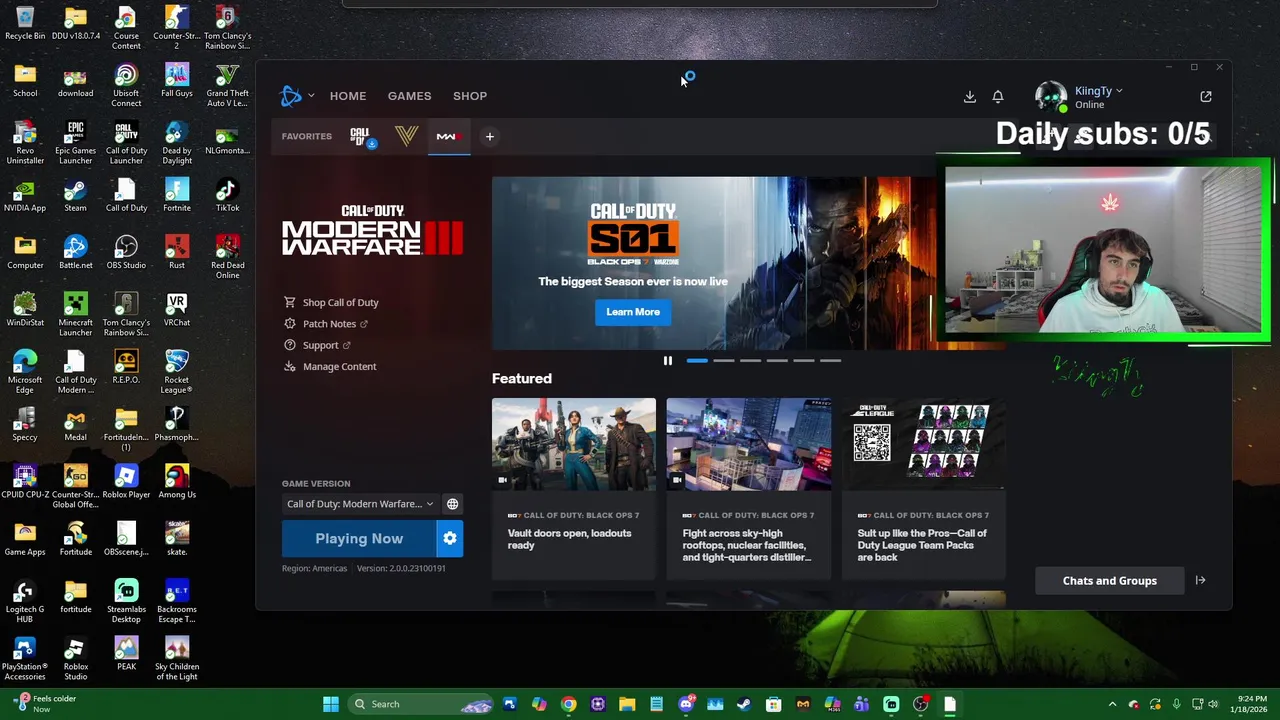1280x720 pixels.
Task: Click Manage Content
Action: (x=330, y=366)
